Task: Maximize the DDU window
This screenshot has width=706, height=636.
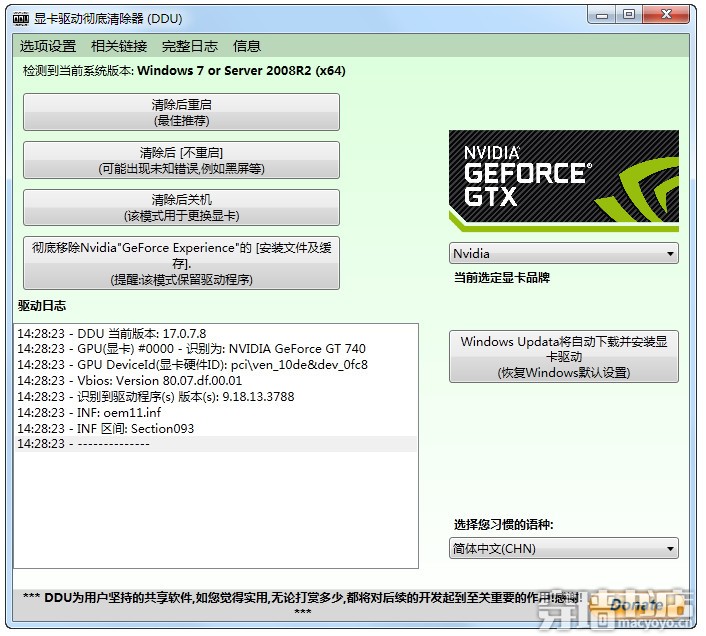Action: [629, 15]
